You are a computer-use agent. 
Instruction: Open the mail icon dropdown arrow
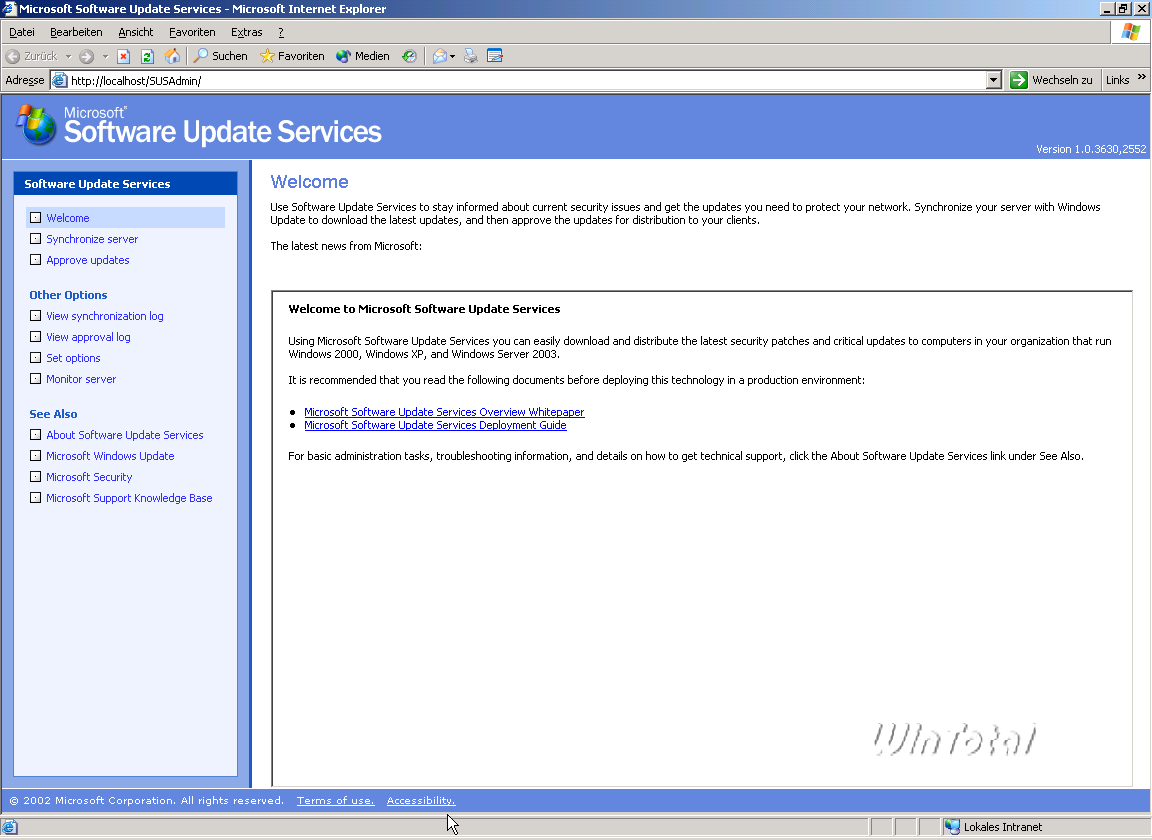pyautogui.click(x=453, y=56)
